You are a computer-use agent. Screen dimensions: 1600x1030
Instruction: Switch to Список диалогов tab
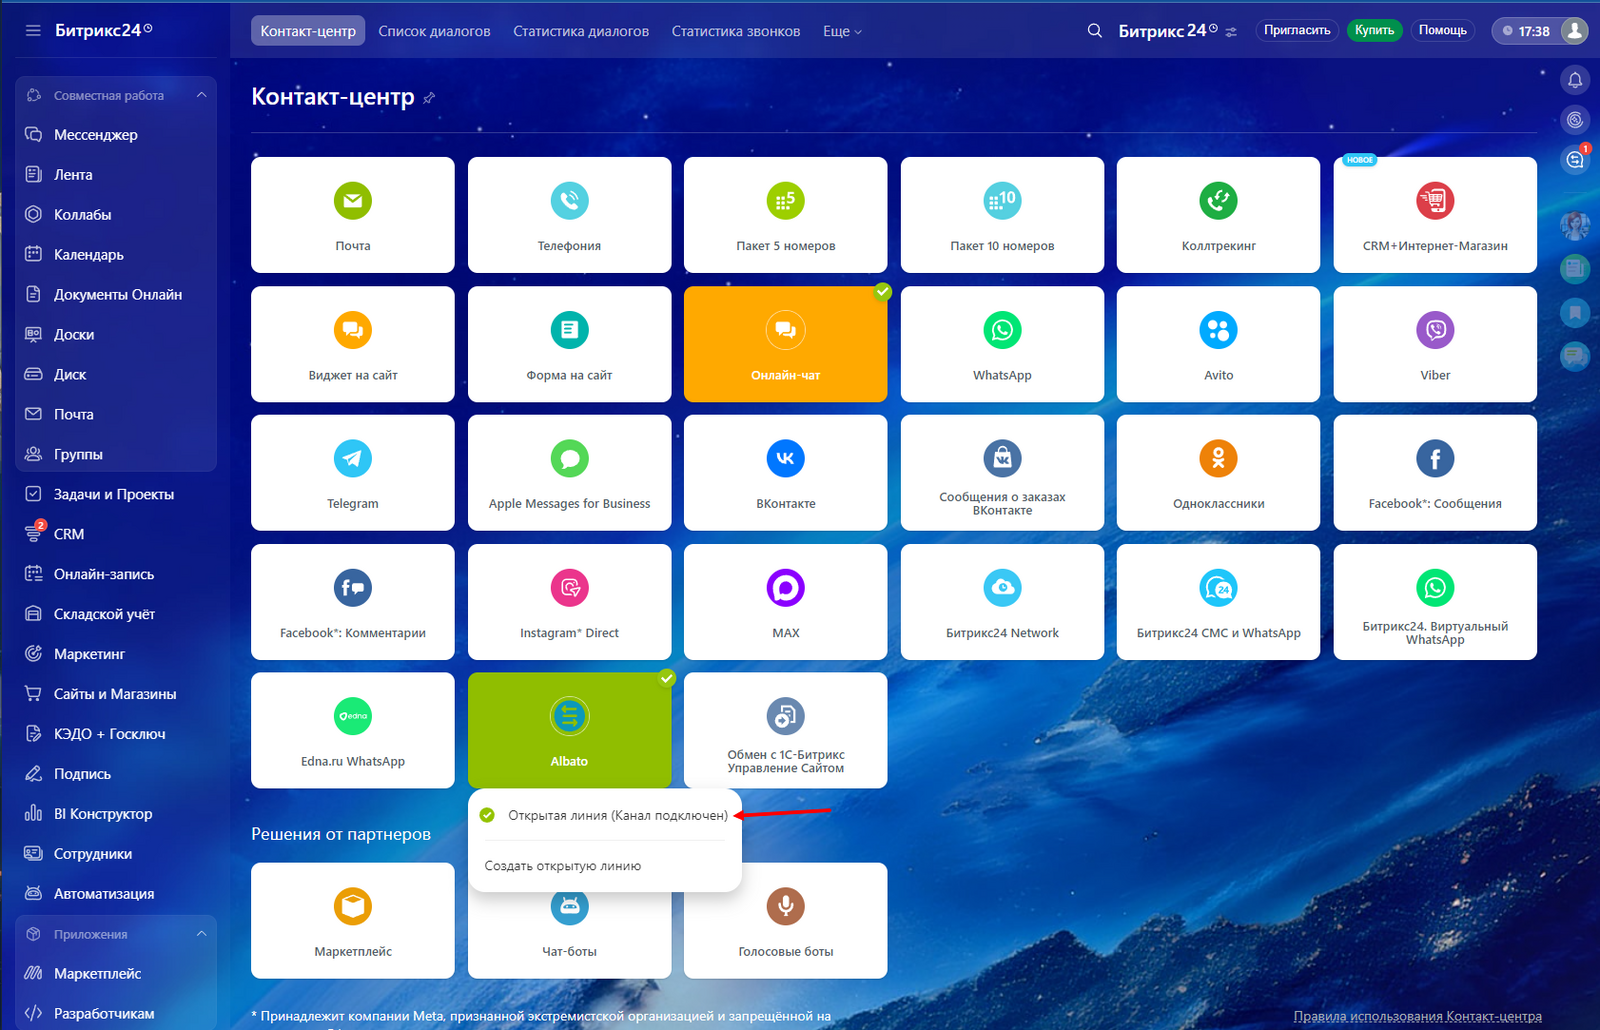[434, 31]
